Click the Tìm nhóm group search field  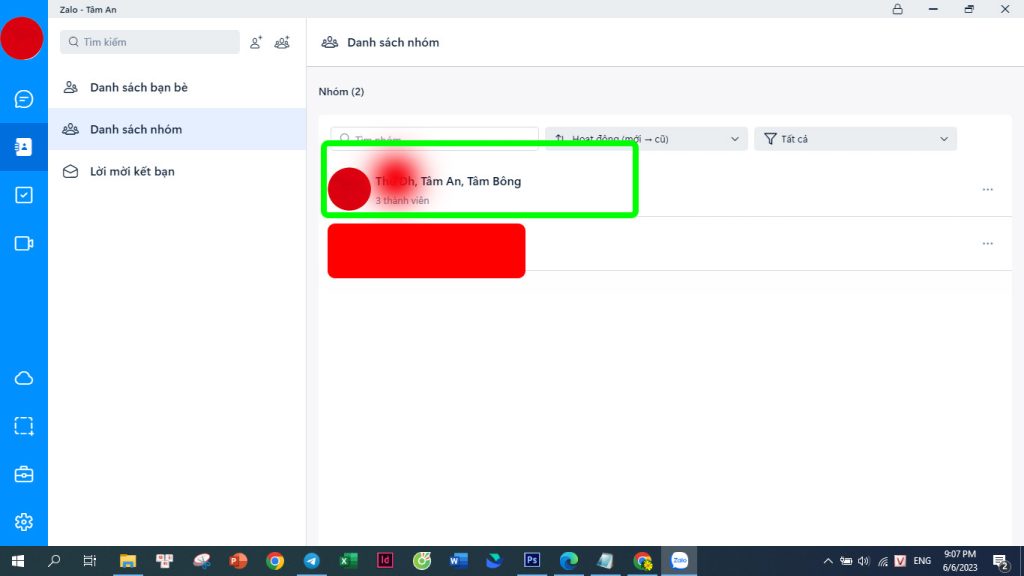coord(434,138)
